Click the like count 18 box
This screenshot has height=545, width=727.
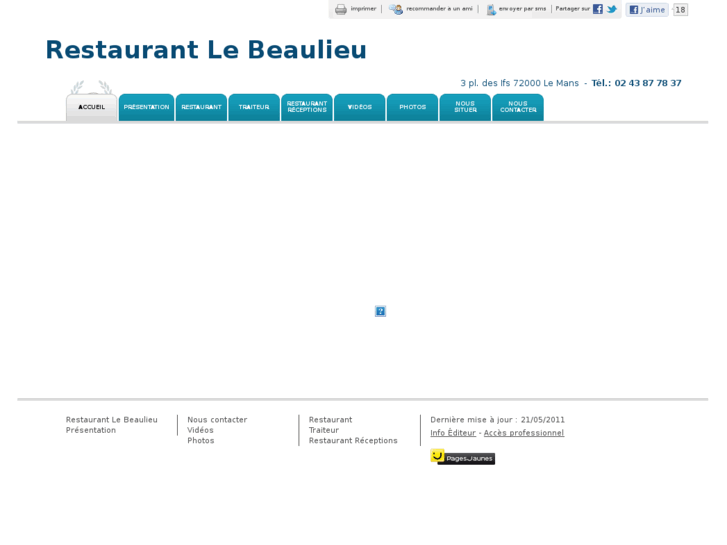(680, 10)
